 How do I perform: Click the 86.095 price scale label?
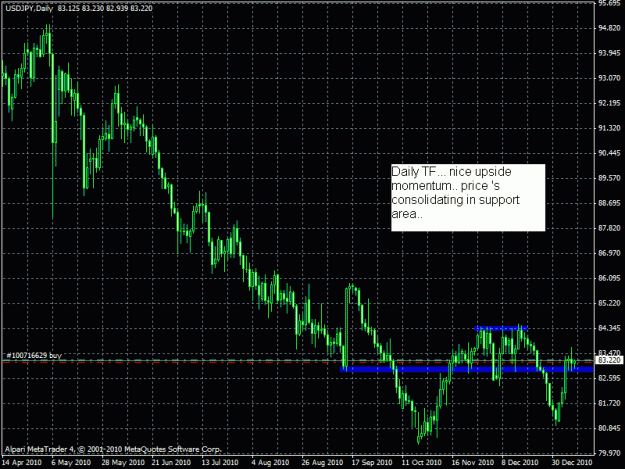(609, 278)
